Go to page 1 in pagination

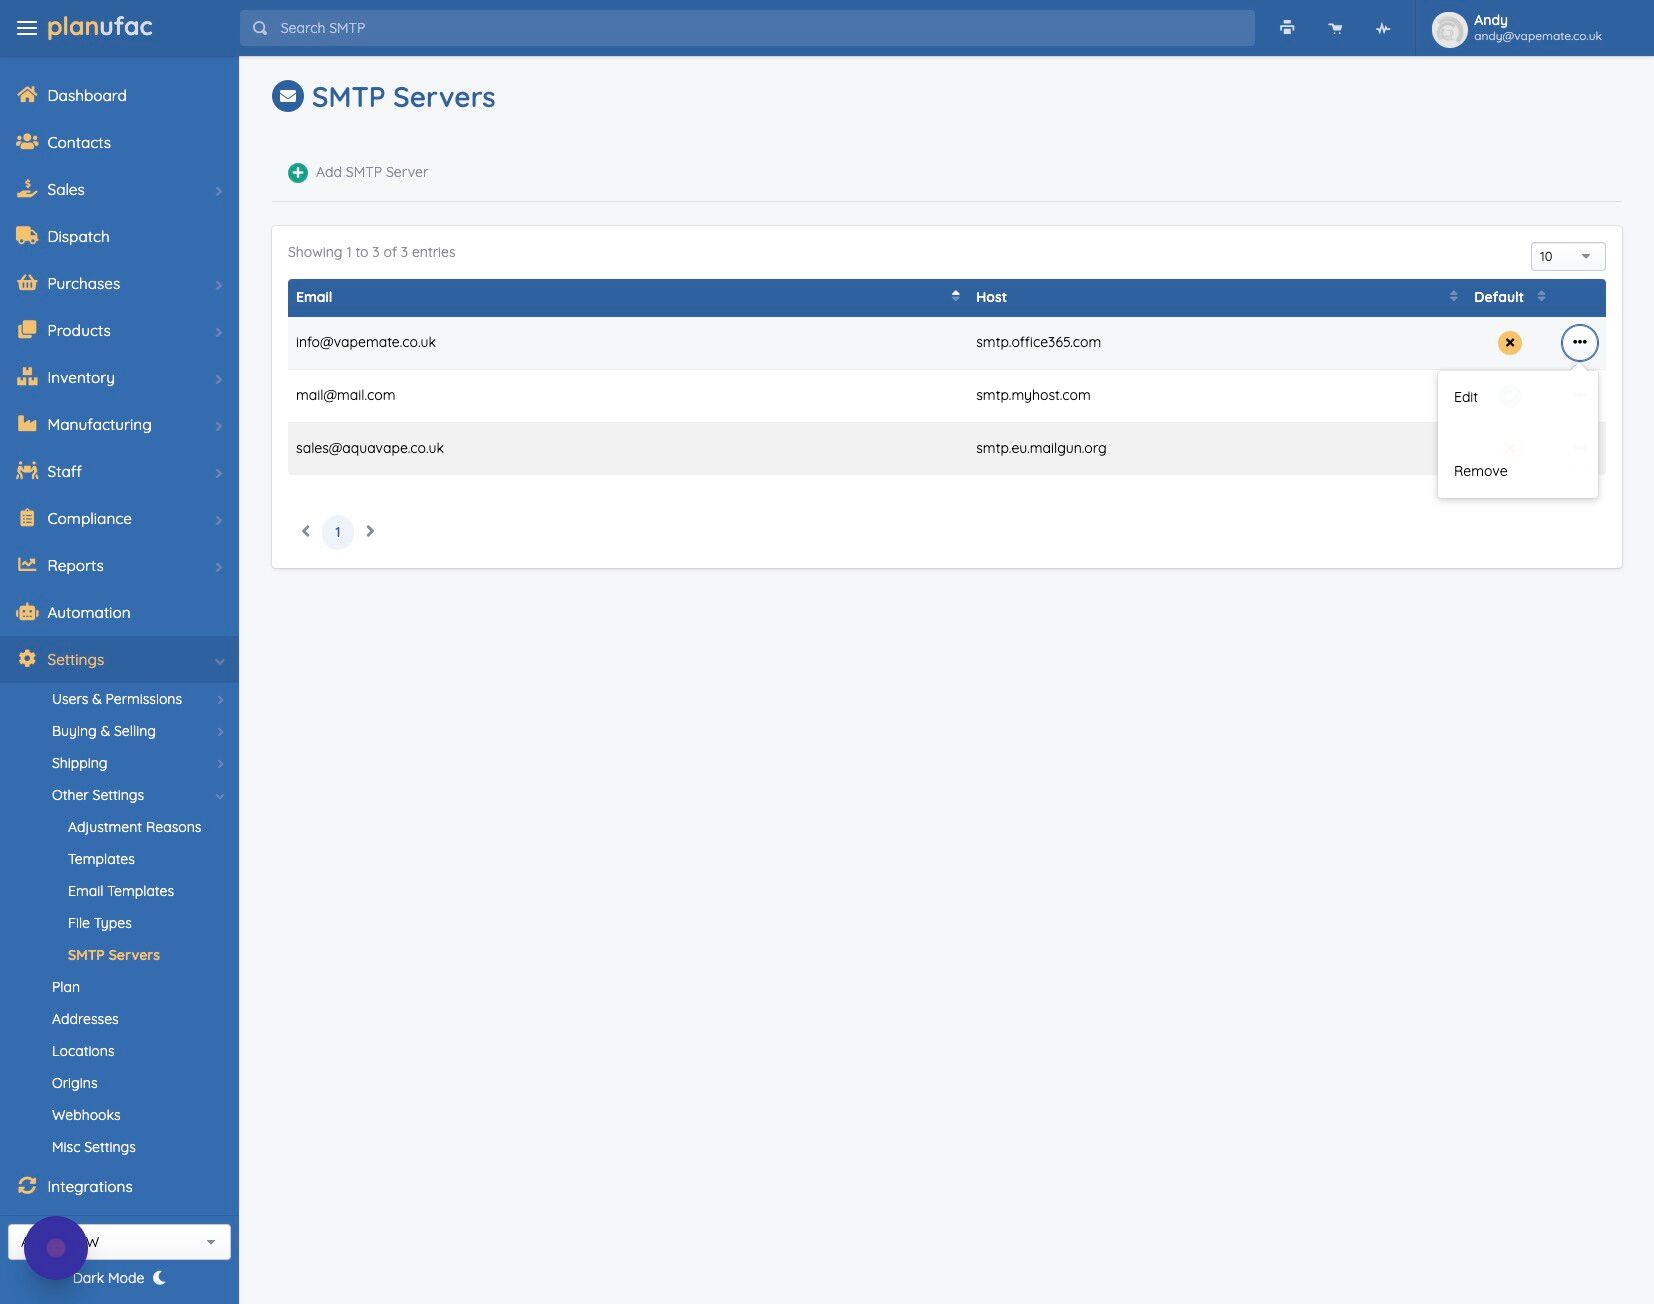coord(338,531)
